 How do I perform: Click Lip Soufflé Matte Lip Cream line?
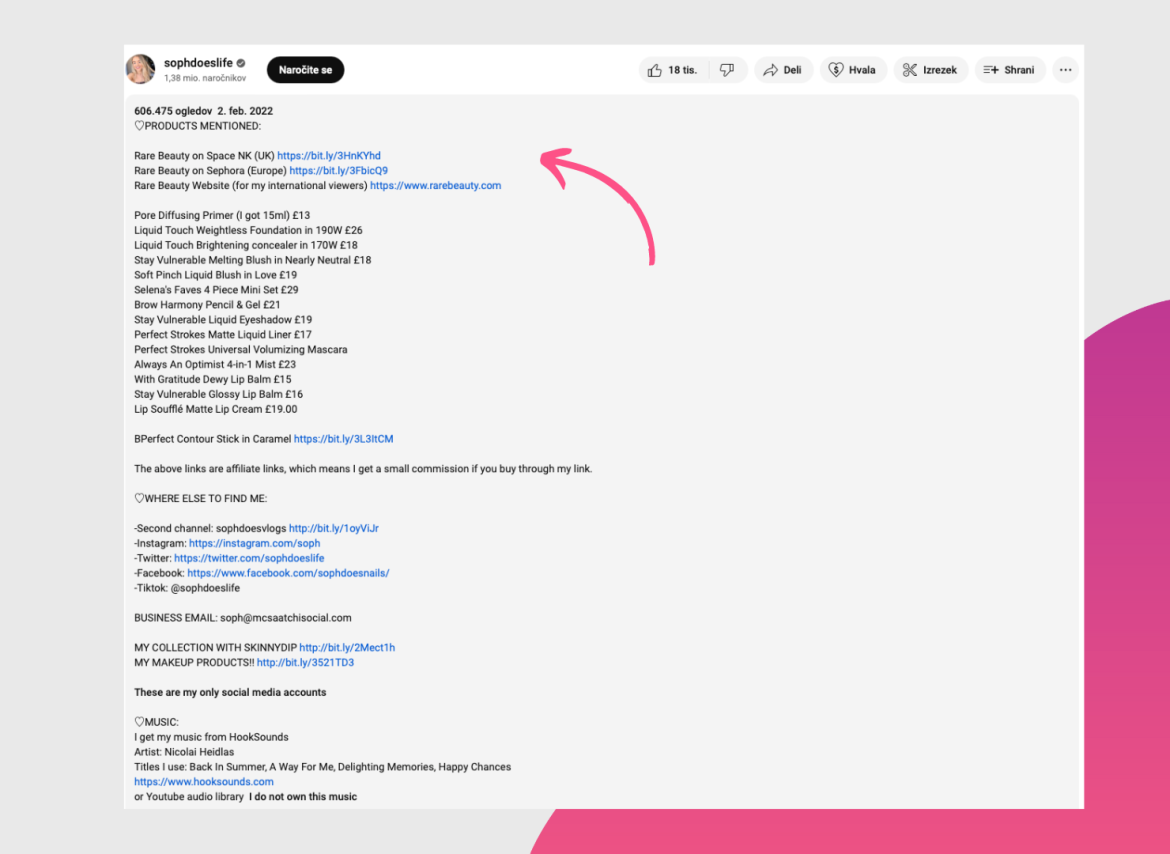216,409
